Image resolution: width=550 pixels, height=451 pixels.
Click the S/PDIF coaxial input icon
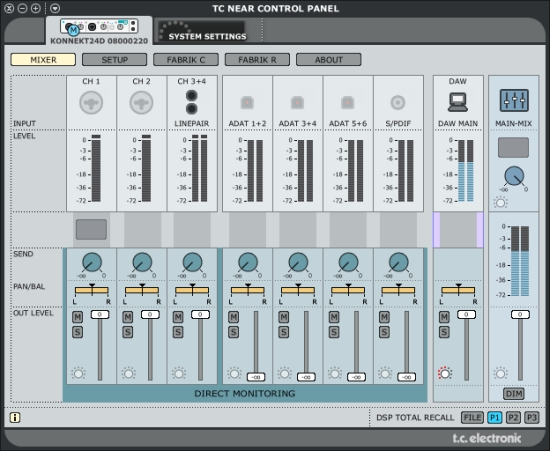click(398, 103)
